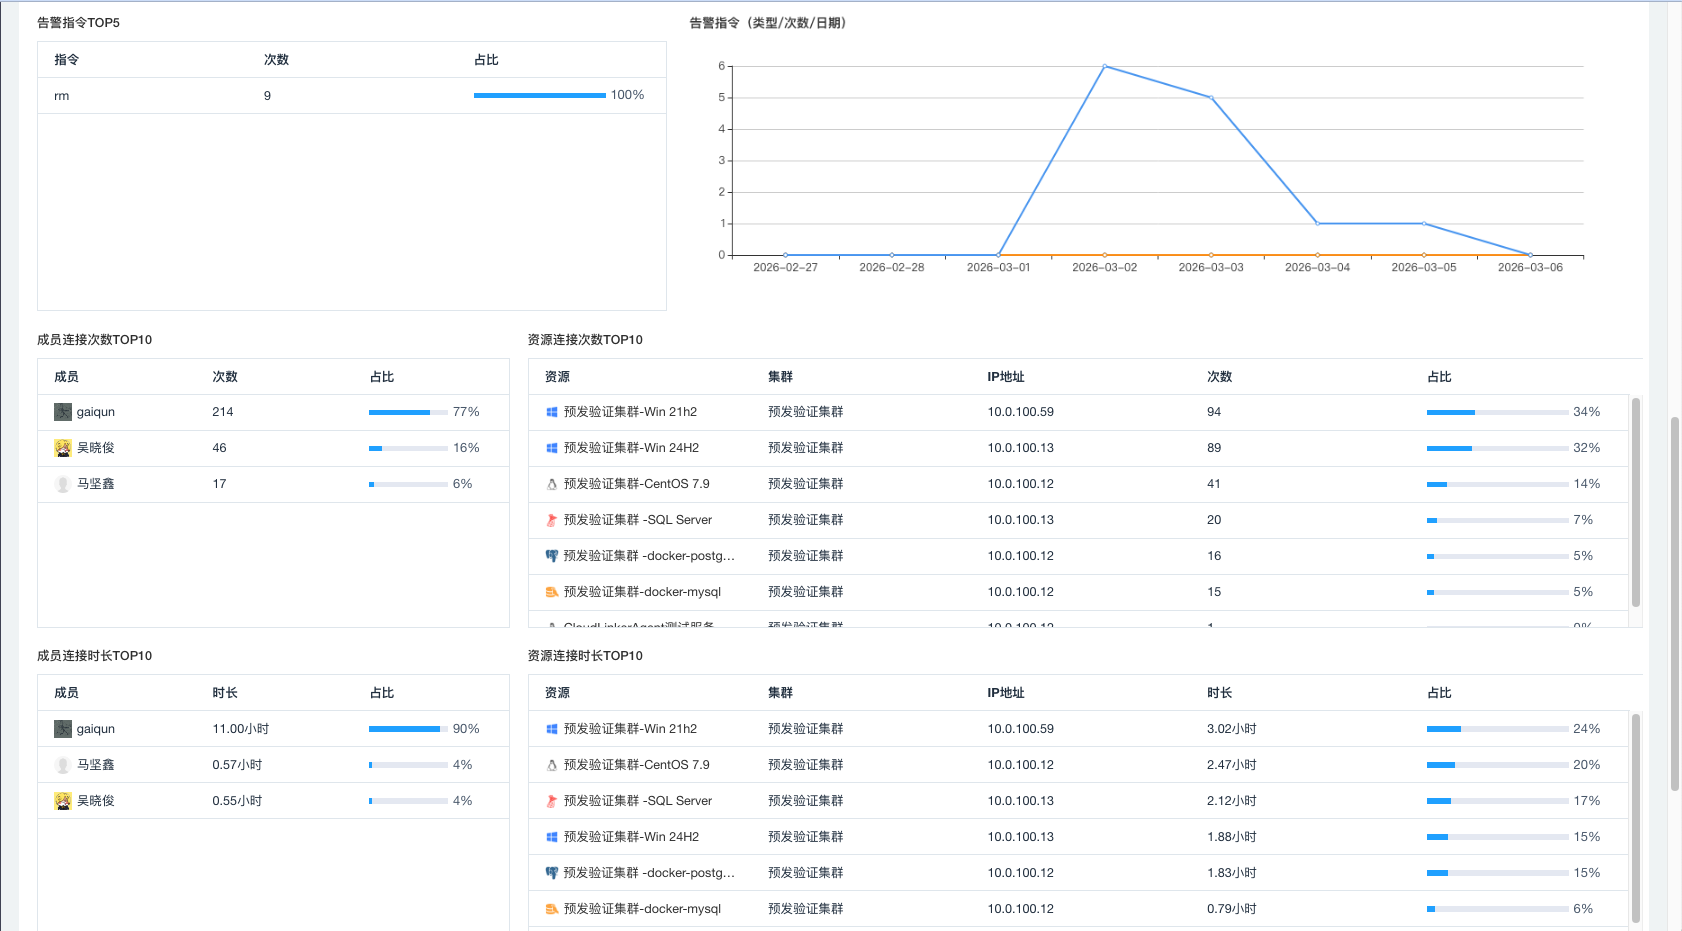Open 预发验证集群-Win 21h2 in the resource connection count table
Viewport: 1682px width, 931px height.
(x=630, y=412)
